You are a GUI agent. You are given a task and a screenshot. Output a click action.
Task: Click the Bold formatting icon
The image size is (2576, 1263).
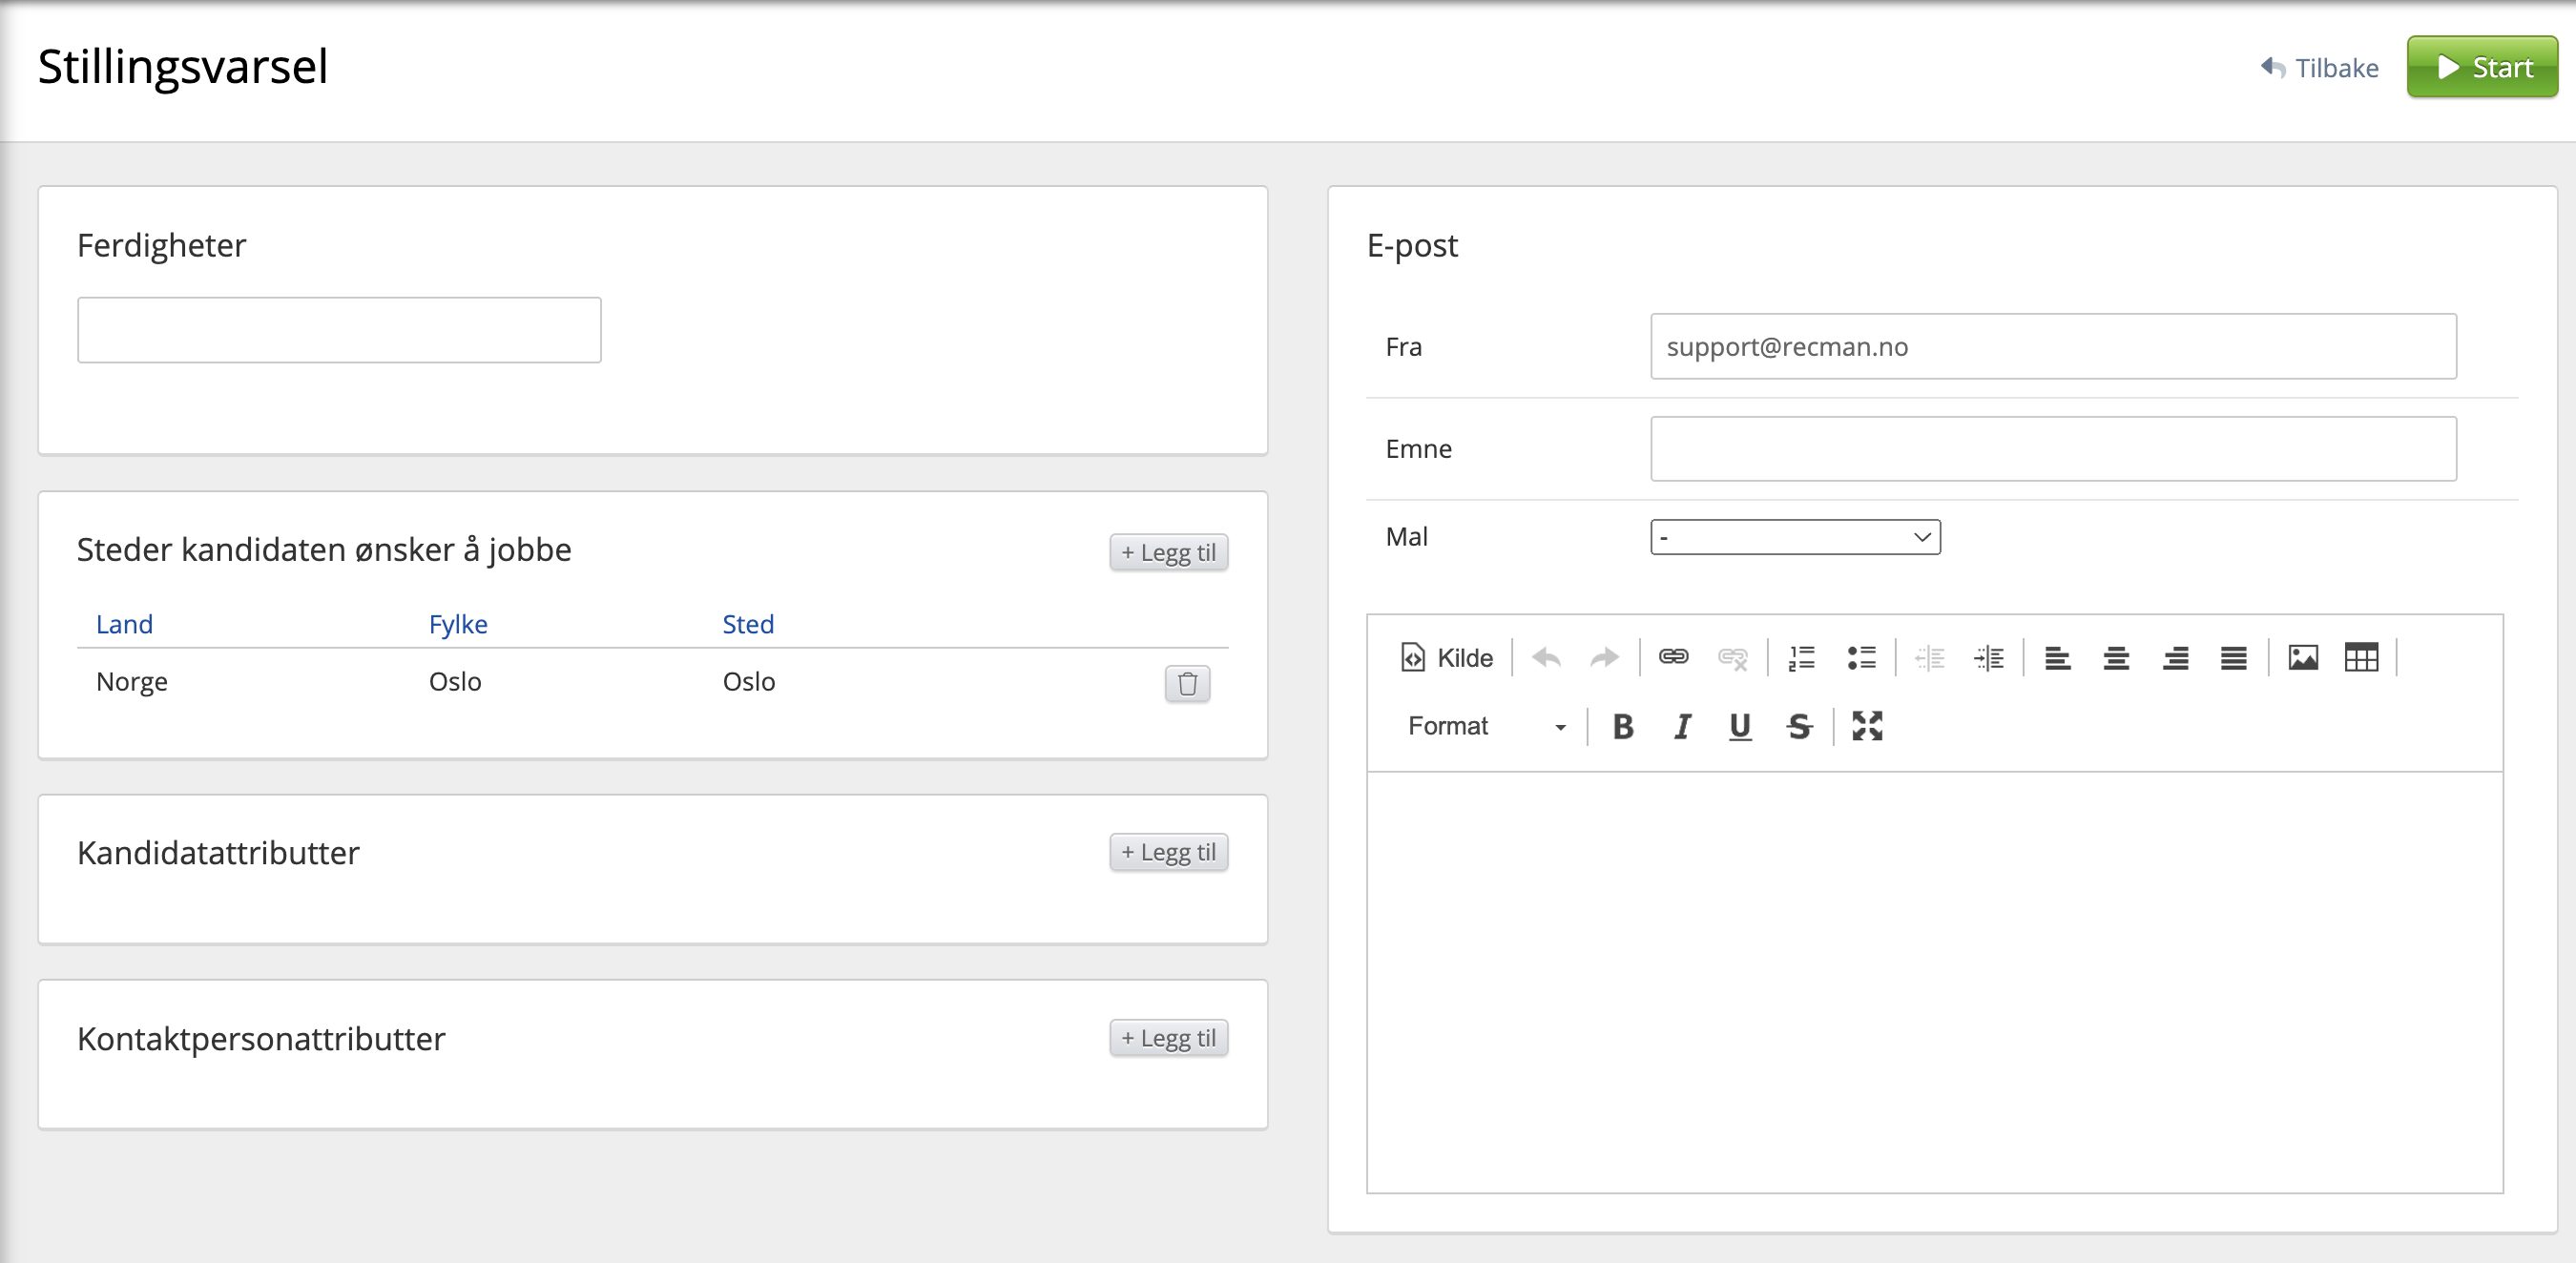[x=1623, y=726]
